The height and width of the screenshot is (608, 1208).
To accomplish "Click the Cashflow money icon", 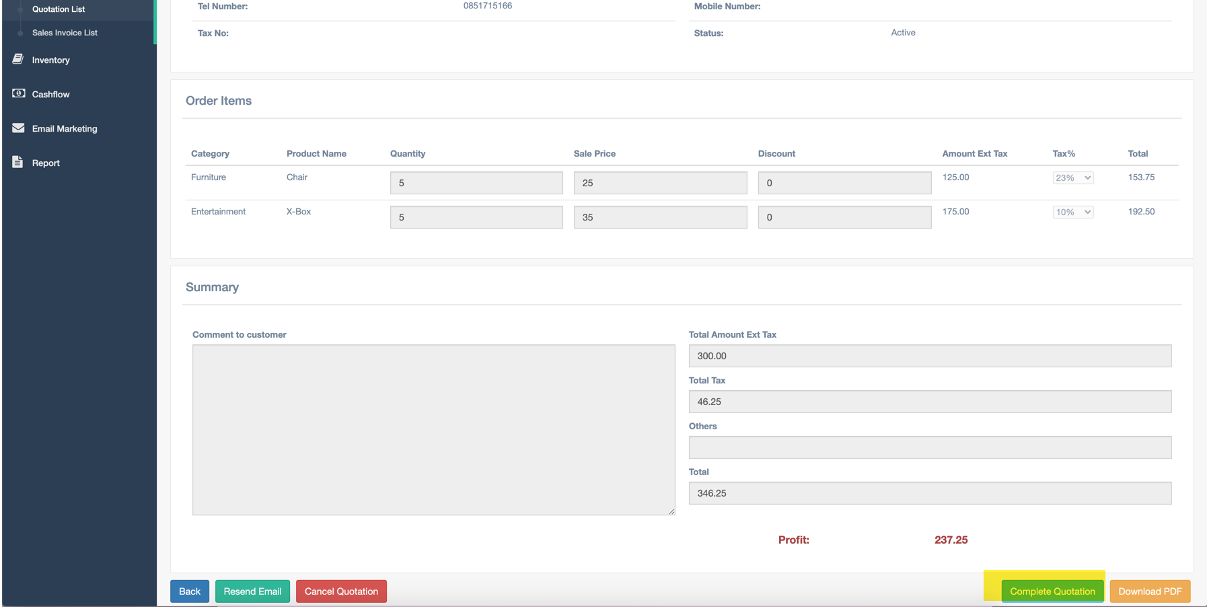I will (18, 94).
